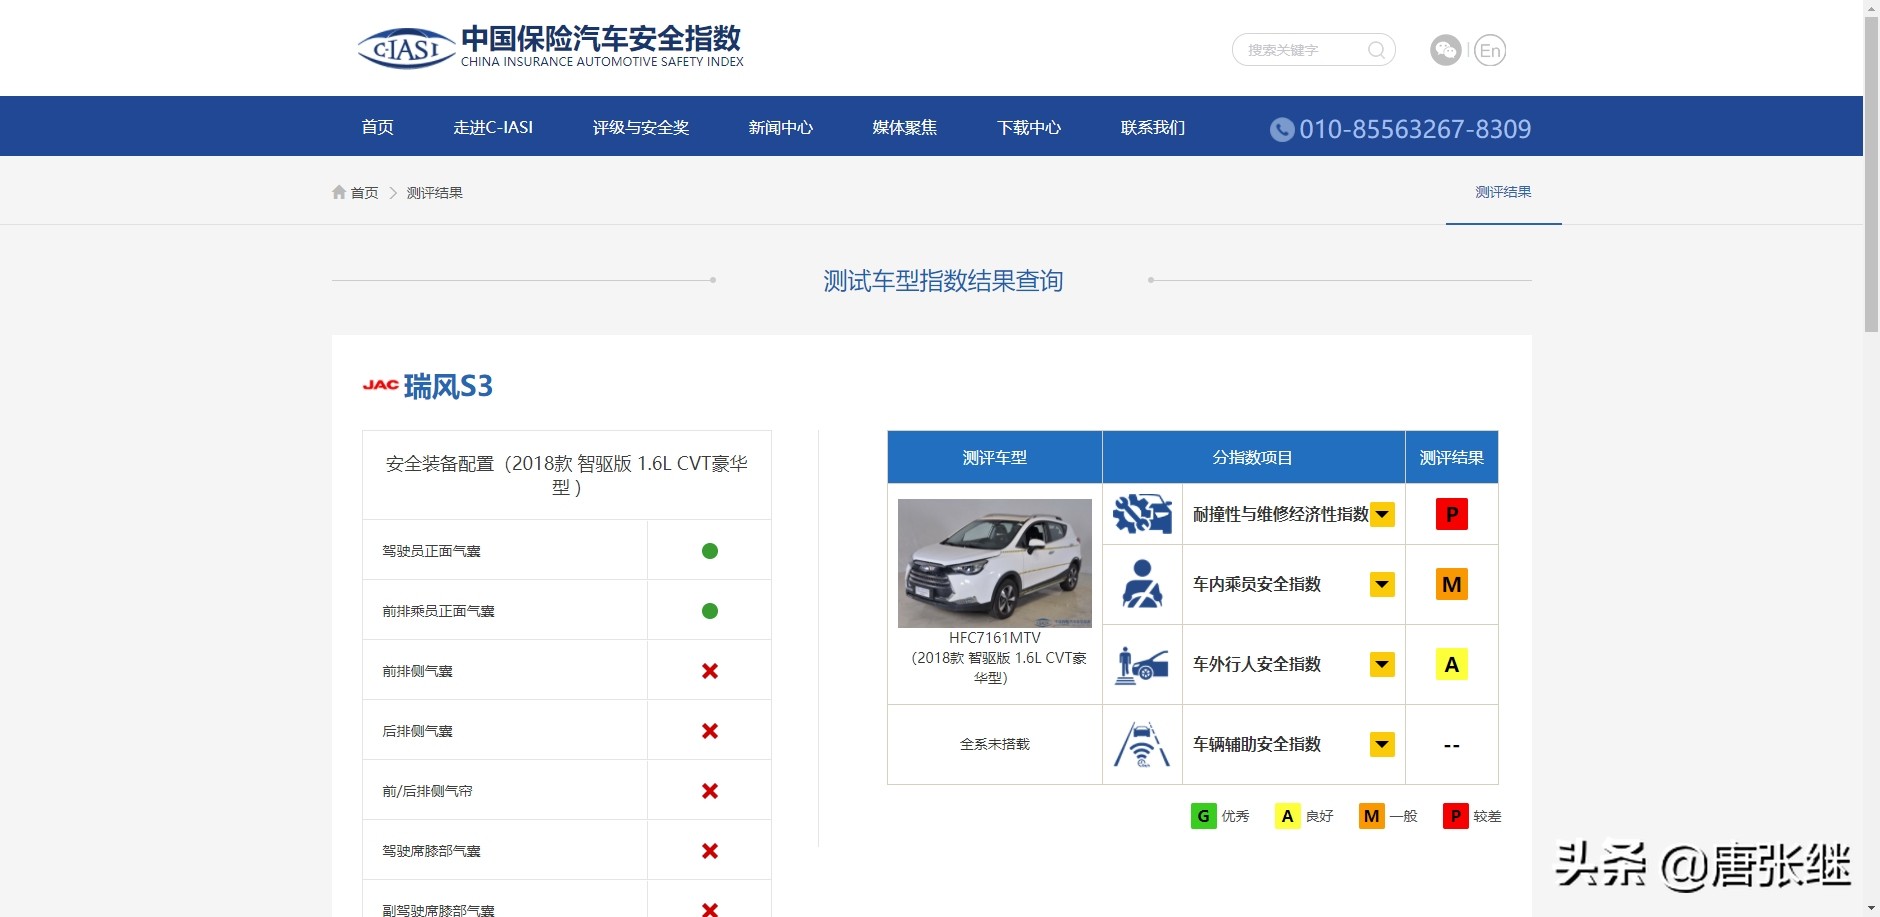
Task: Click the green G 优秀 legend swatch
Action: [1202, 815]
